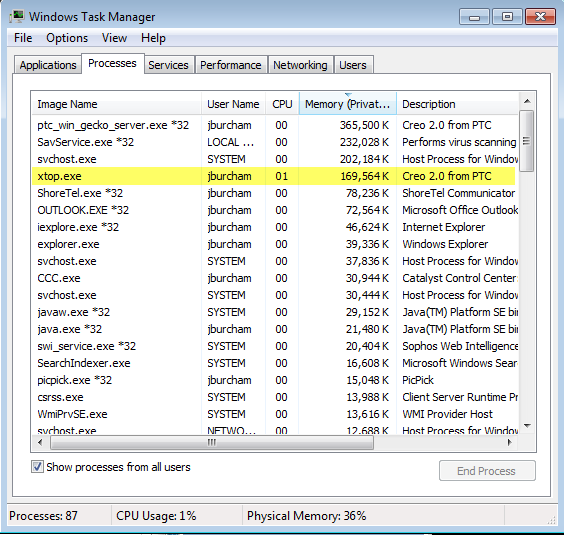
Task: Select java.exe *32 process
Action: click(x=274, y=329)
